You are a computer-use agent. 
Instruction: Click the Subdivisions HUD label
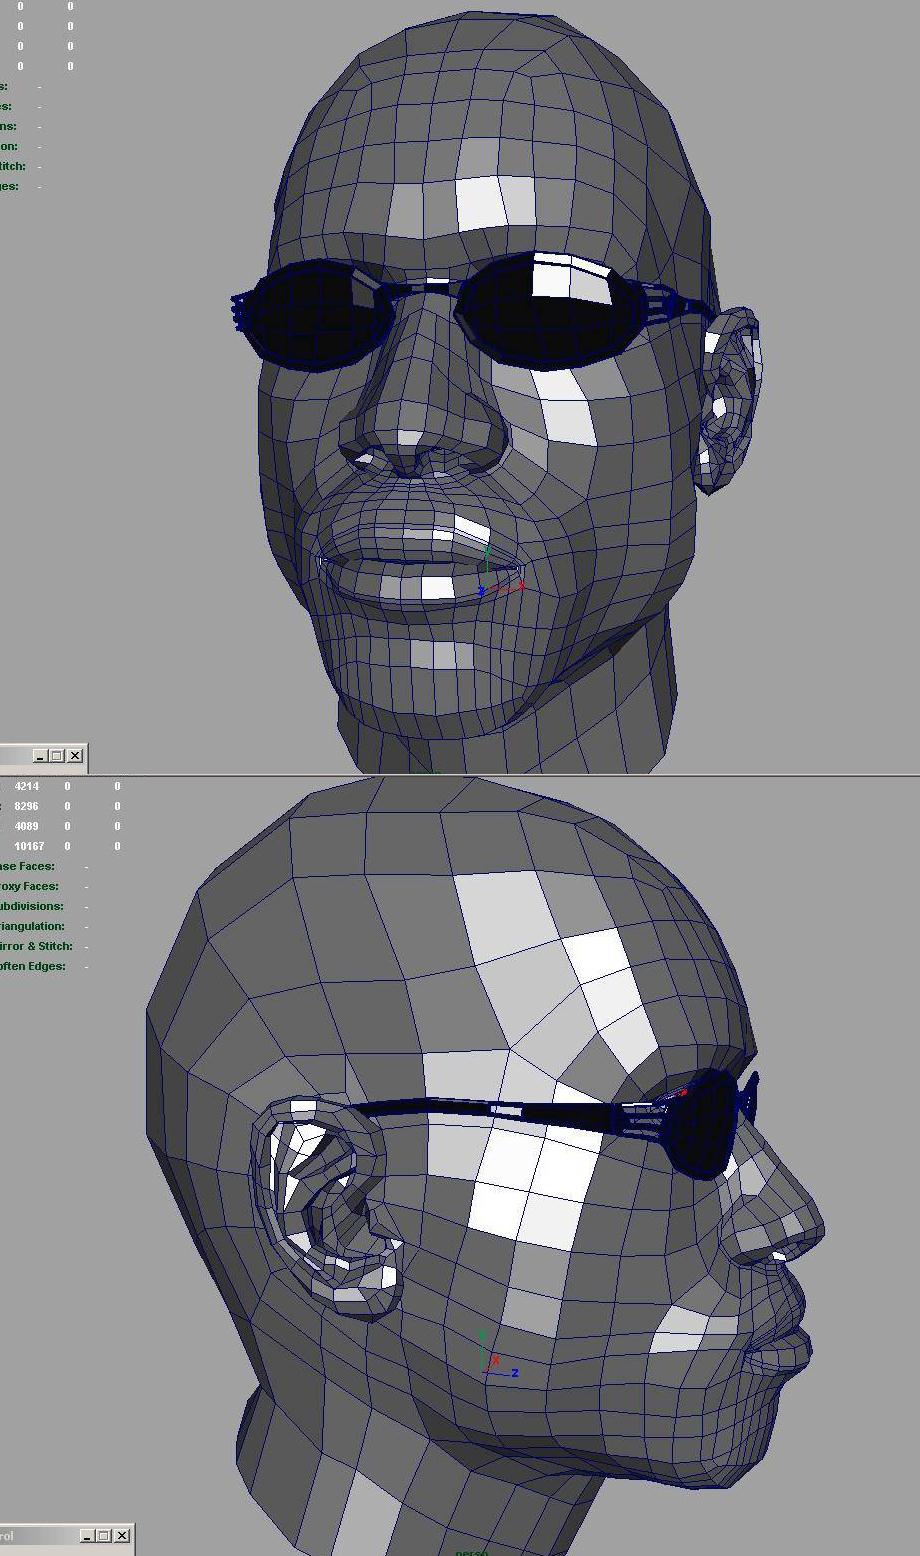click(32, 906)
